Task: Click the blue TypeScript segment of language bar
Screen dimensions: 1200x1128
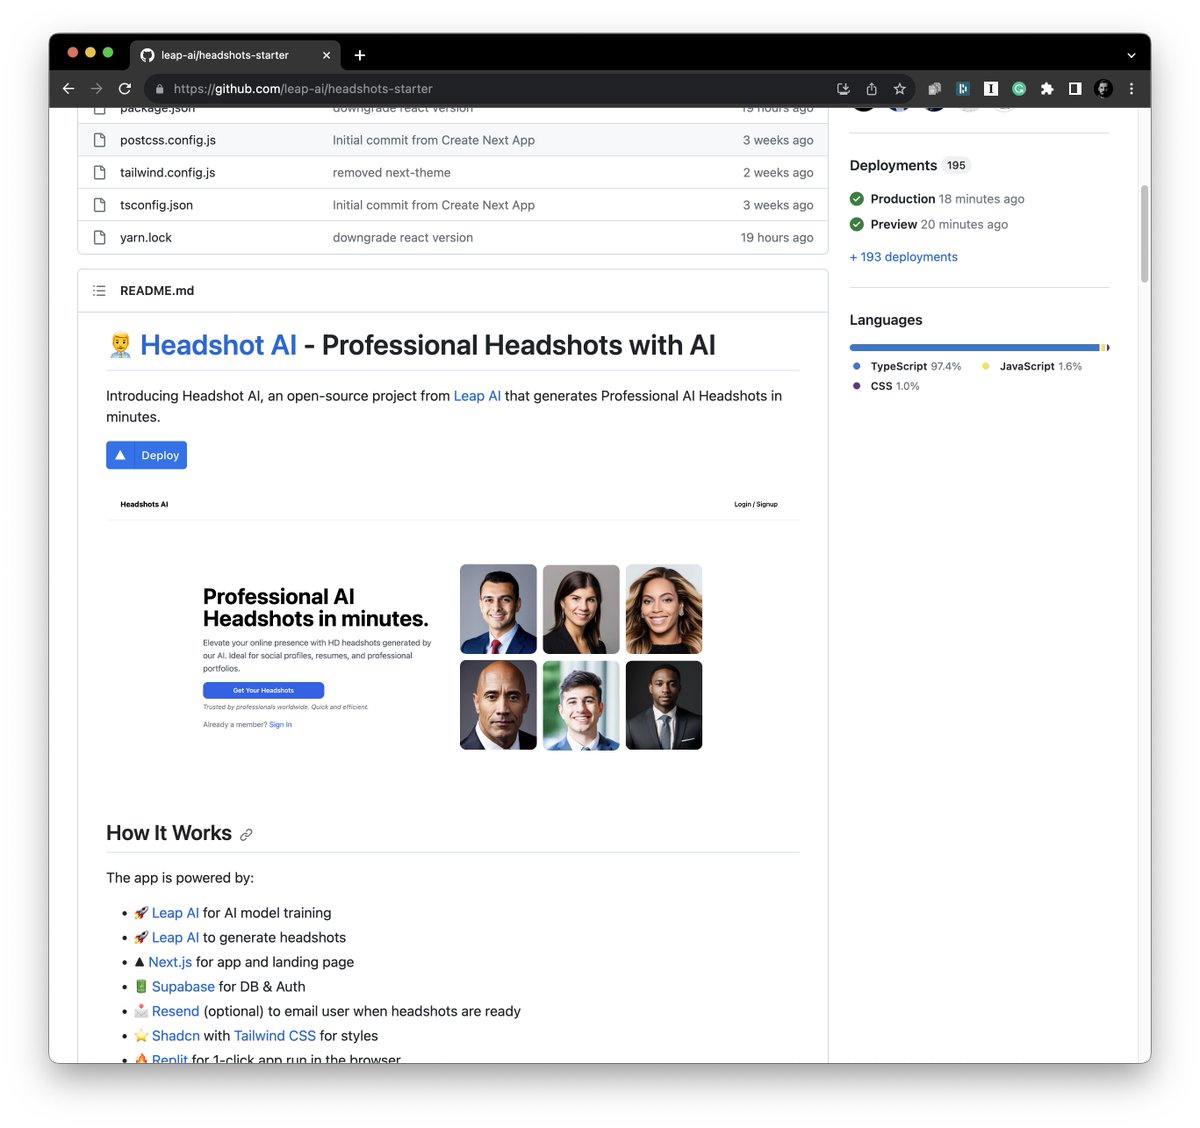Action: [974, 348]
